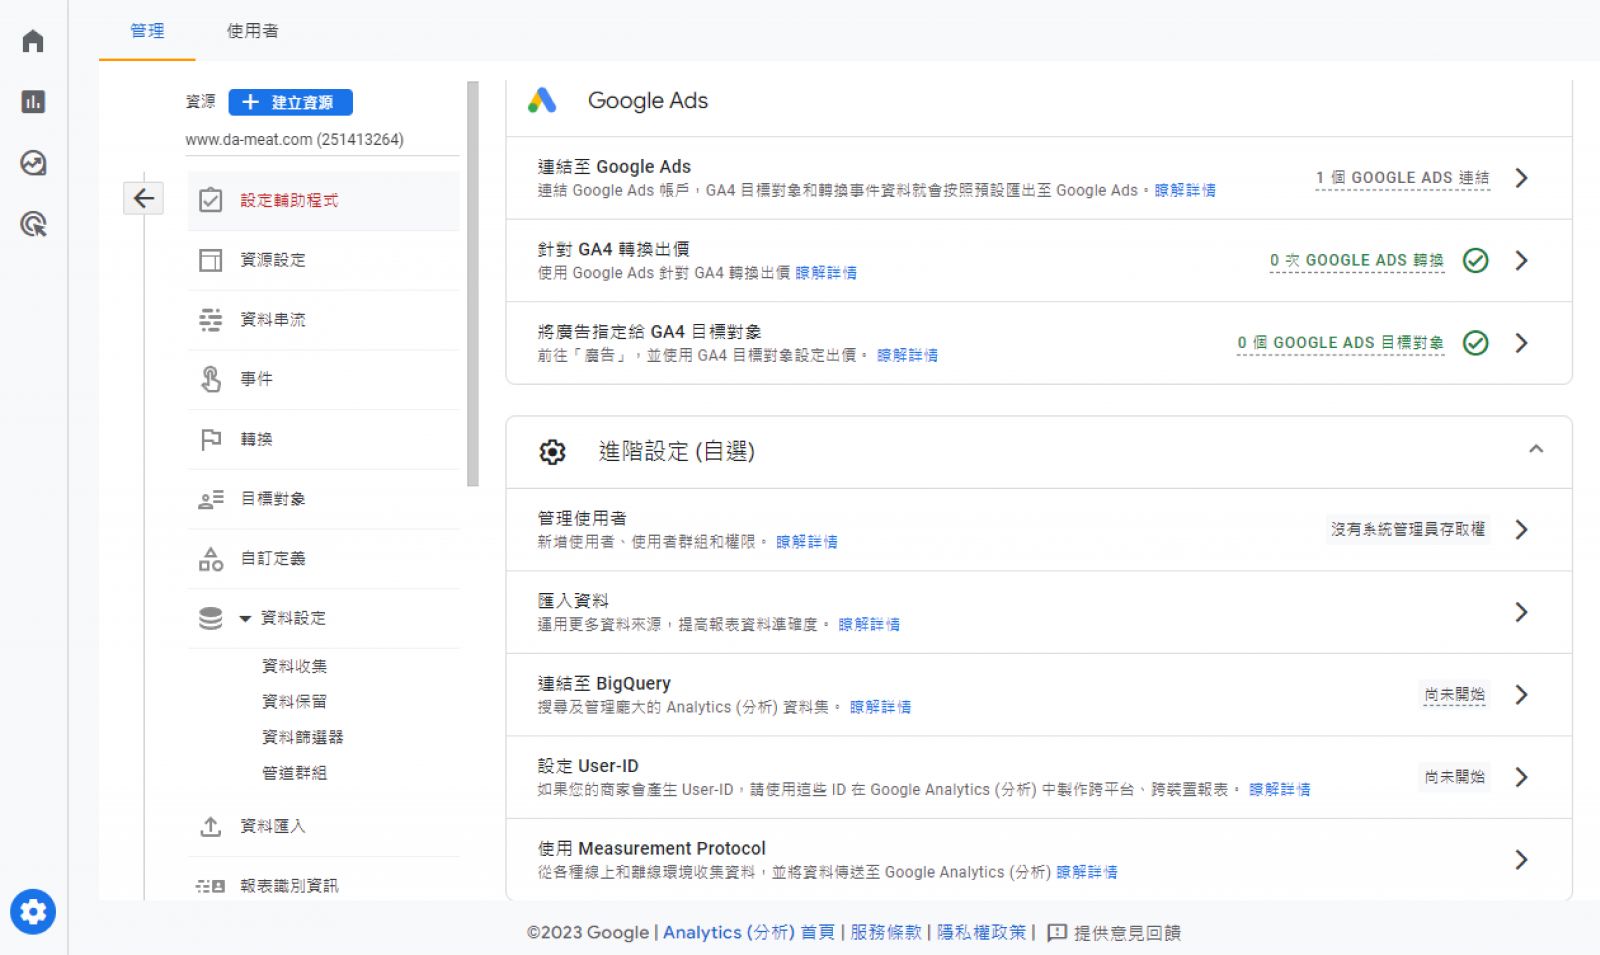Open the Advertising icon in left rail
The image size is (1600, 955).
click(33, 224)
